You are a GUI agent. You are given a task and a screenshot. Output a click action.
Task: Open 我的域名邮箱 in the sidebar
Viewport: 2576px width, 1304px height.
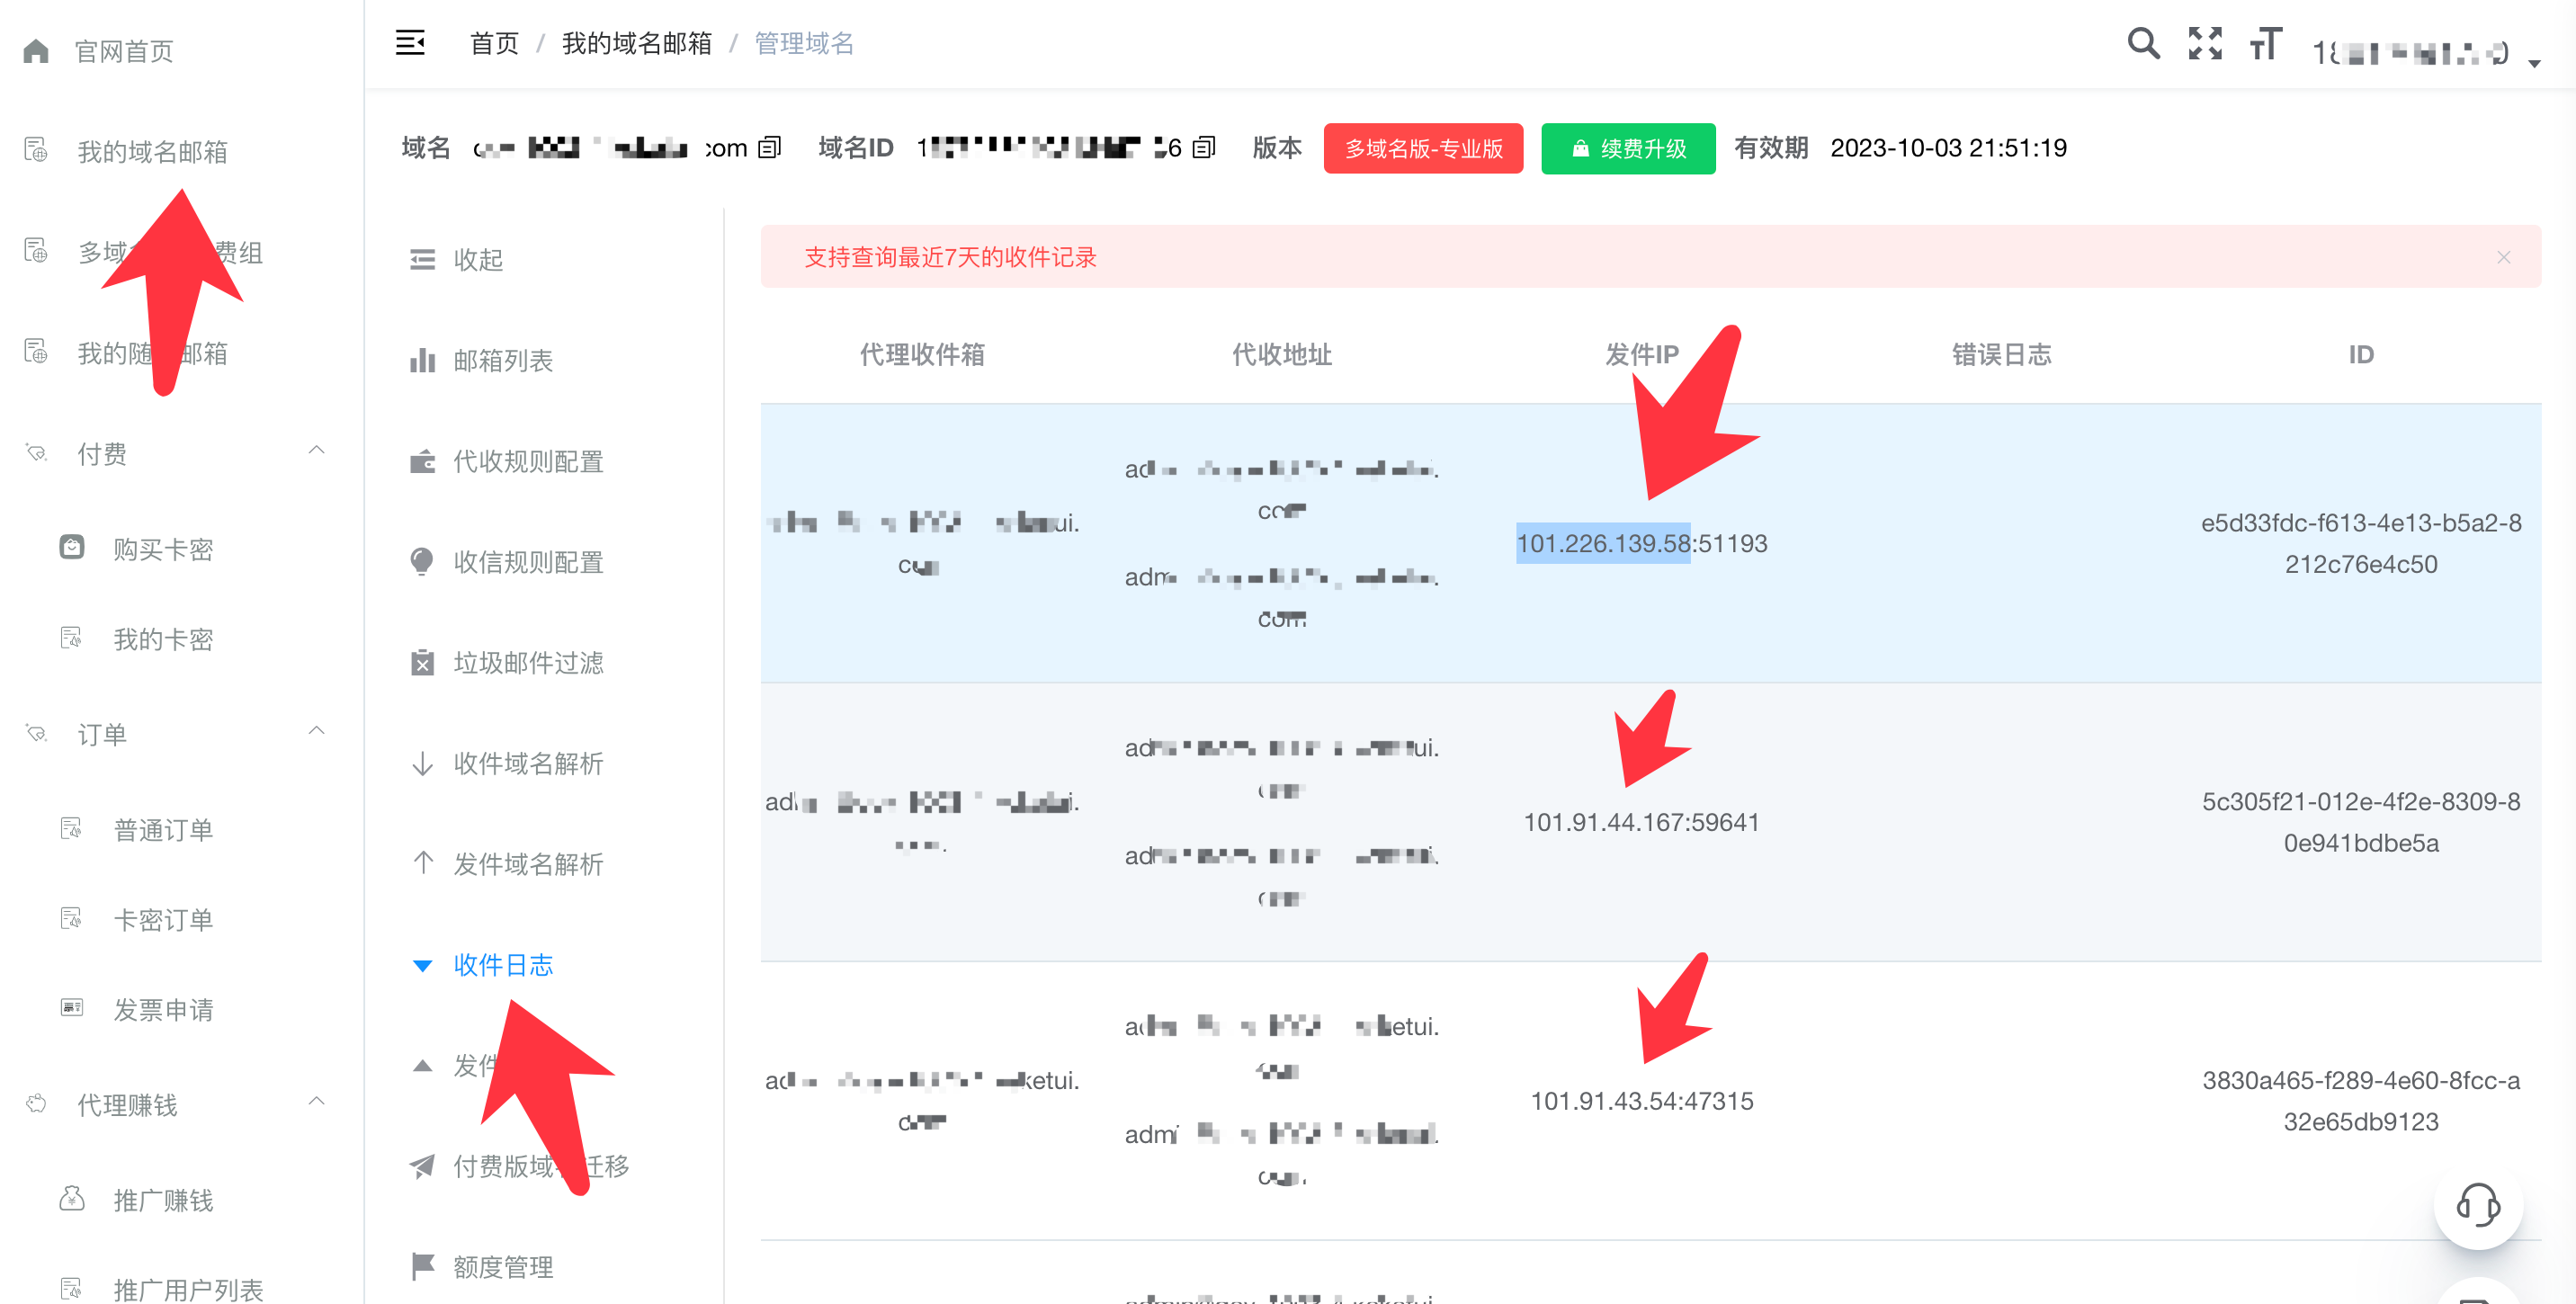click(x=153, y=152)
